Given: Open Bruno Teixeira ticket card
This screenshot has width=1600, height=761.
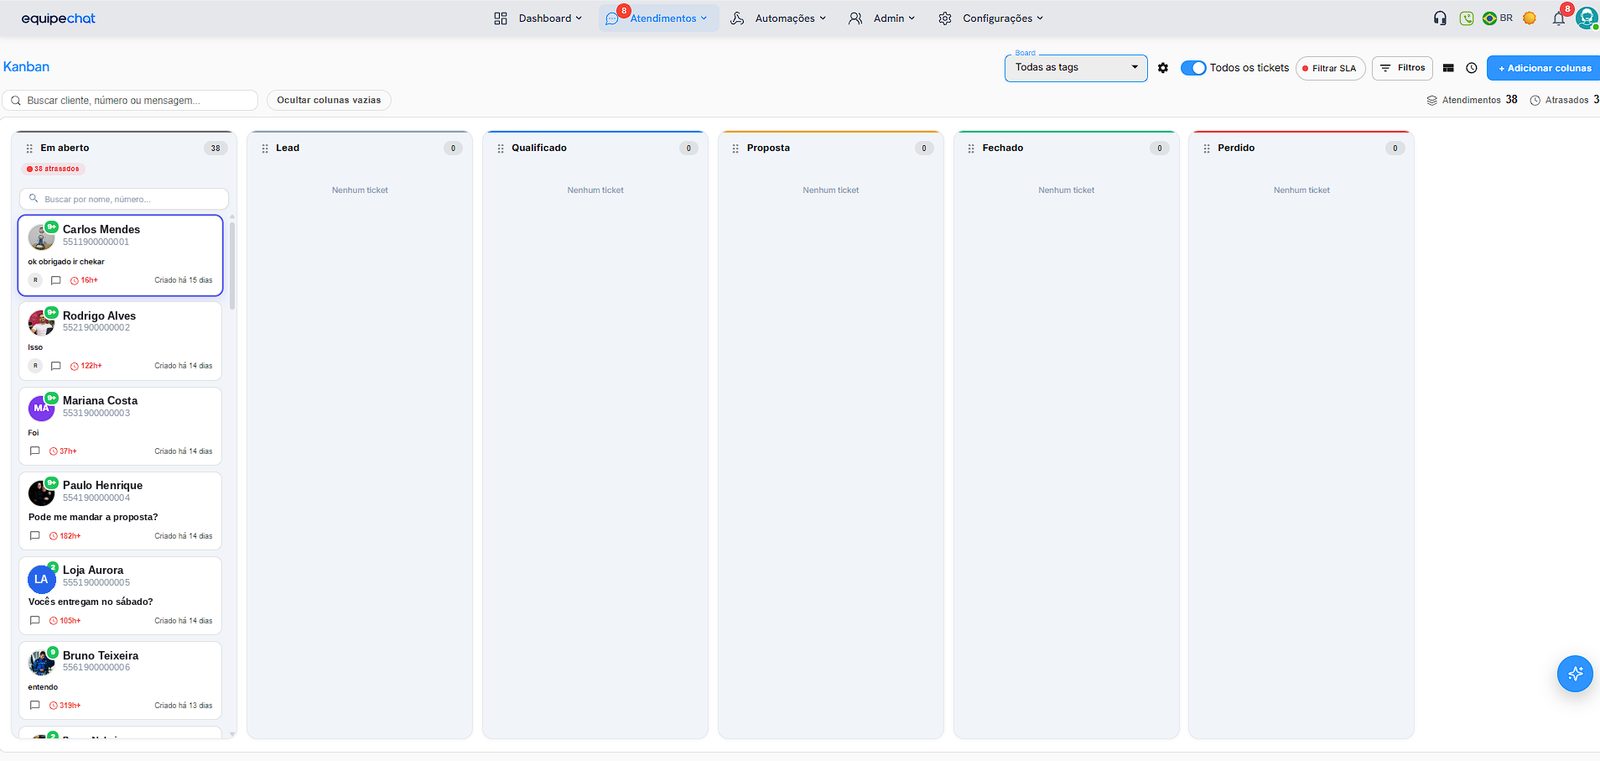Looking at the screenshot, I should (x=120, y=681).
